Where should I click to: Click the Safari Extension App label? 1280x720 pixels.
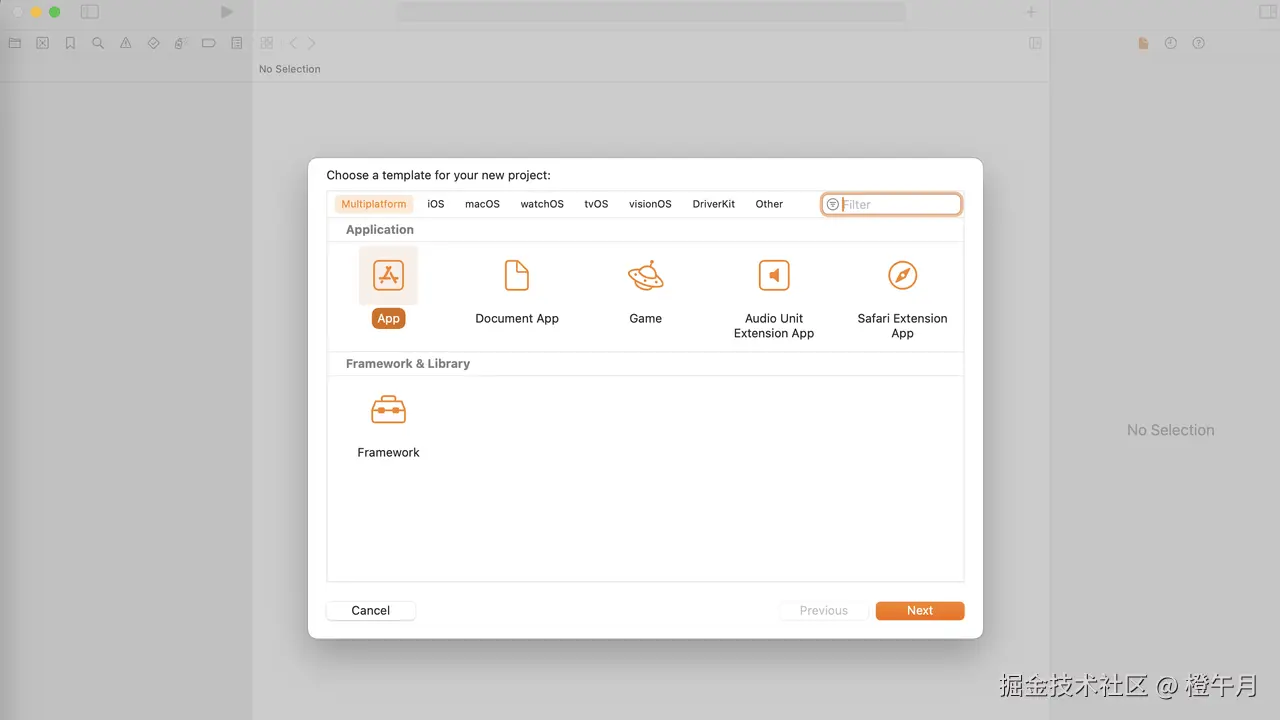click(x=902, y=326)
